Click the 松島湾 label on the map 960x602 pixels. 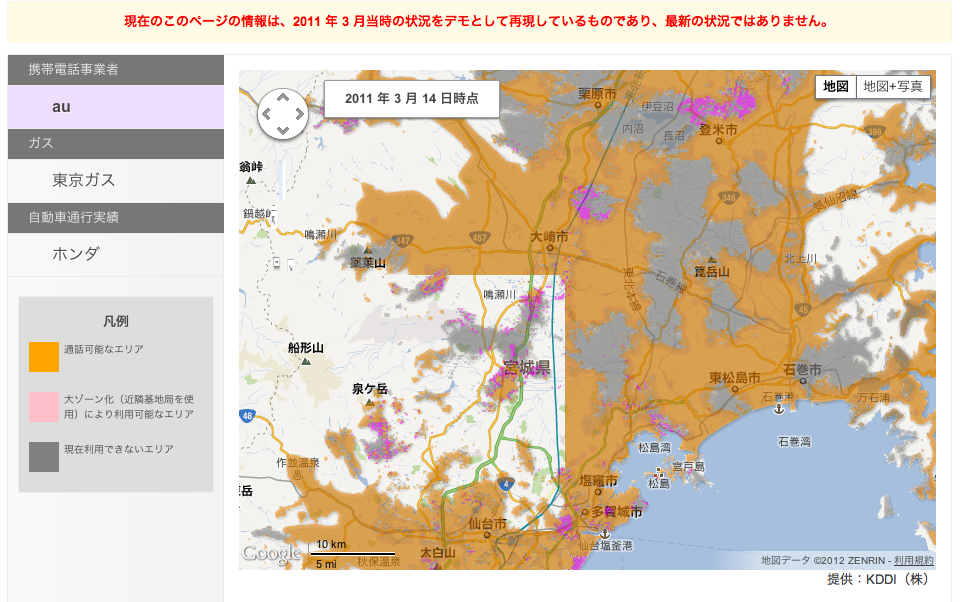coord(654,448)
